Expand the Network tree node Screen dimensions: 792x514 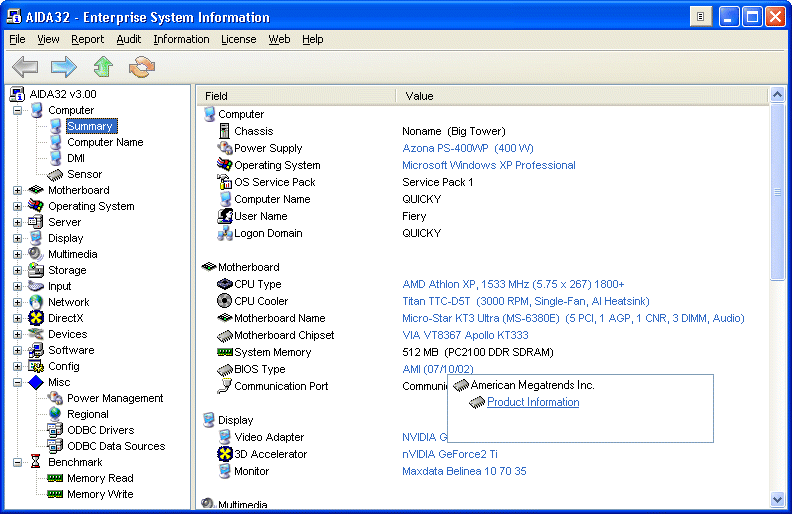click(17, 302)
